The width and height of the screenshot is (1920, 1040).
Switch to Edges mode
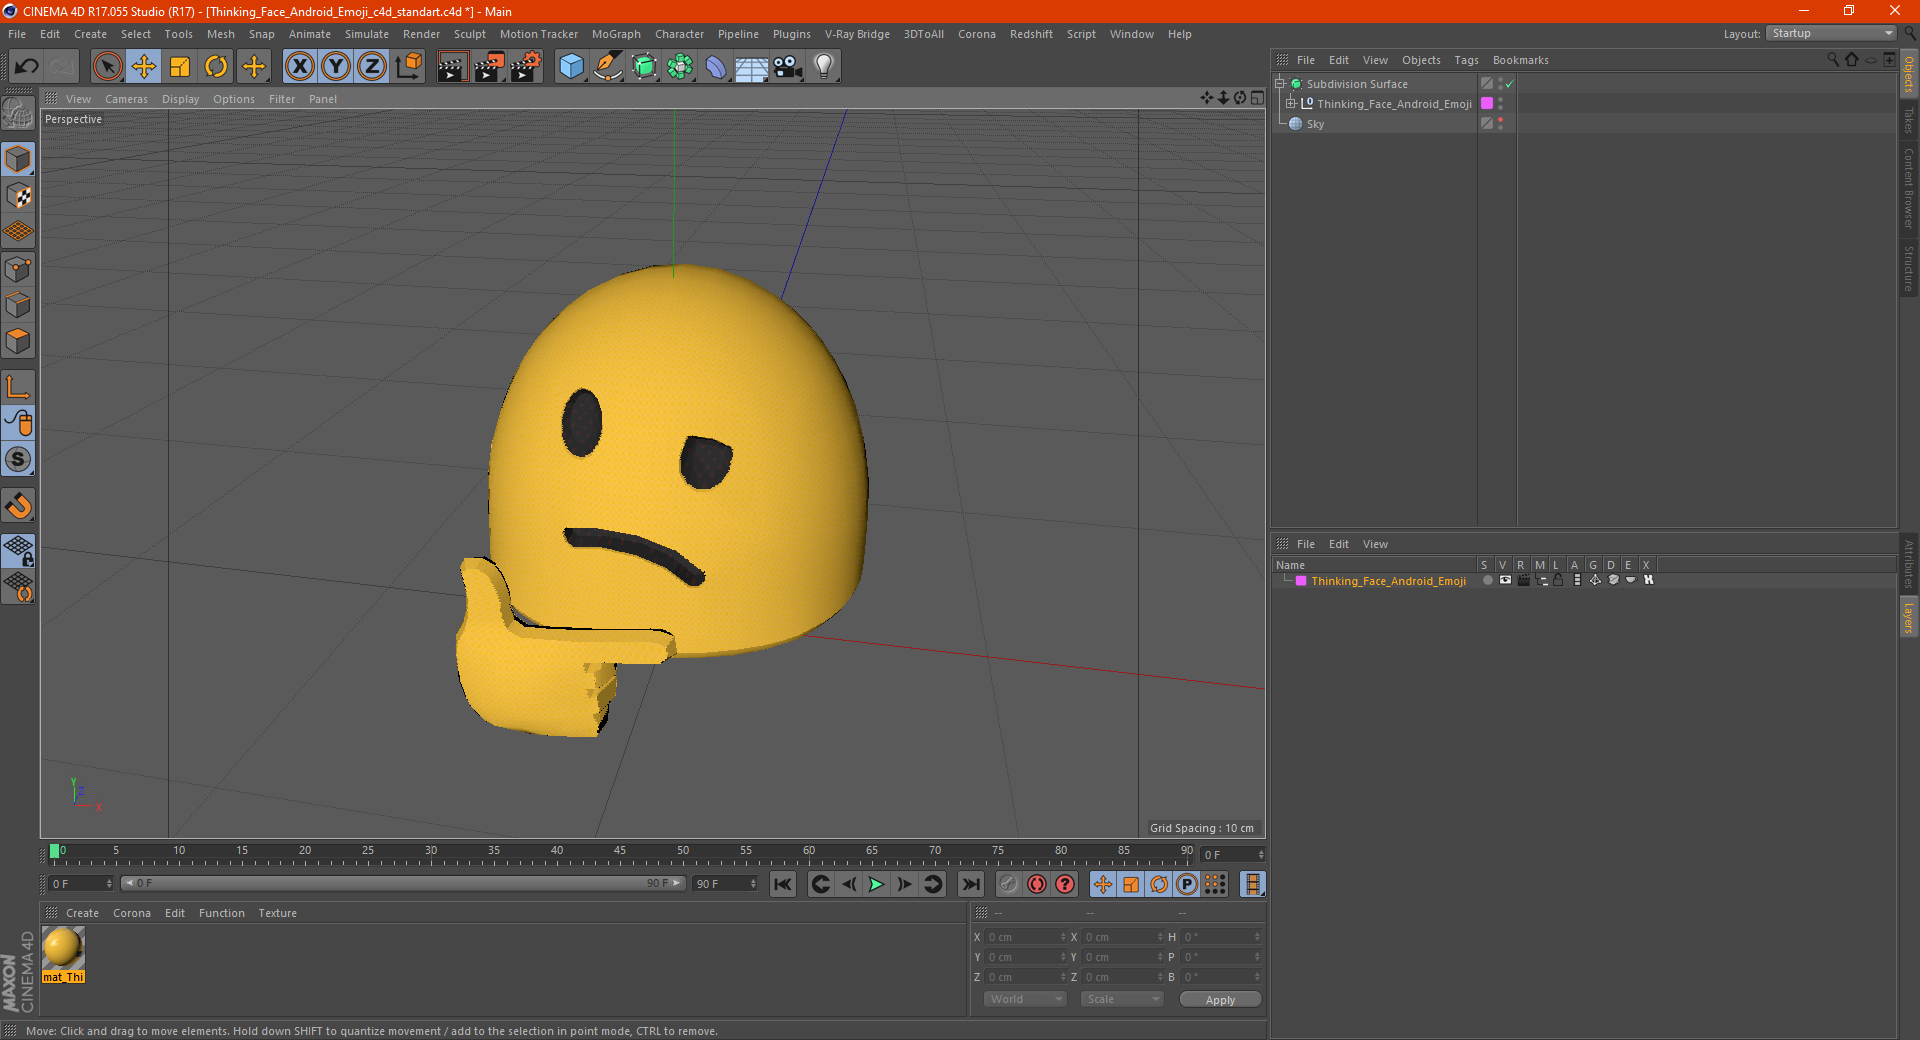18,304
